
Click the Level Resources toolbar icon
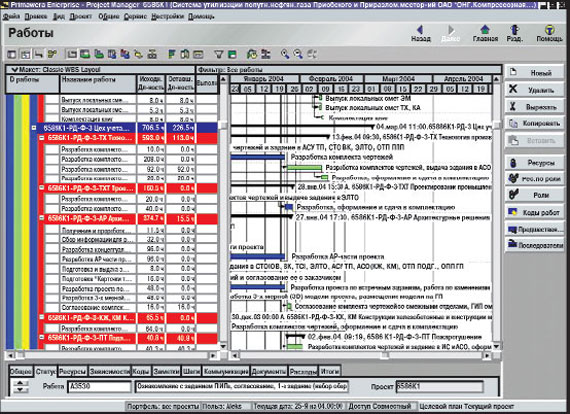(x=266, y=55)
